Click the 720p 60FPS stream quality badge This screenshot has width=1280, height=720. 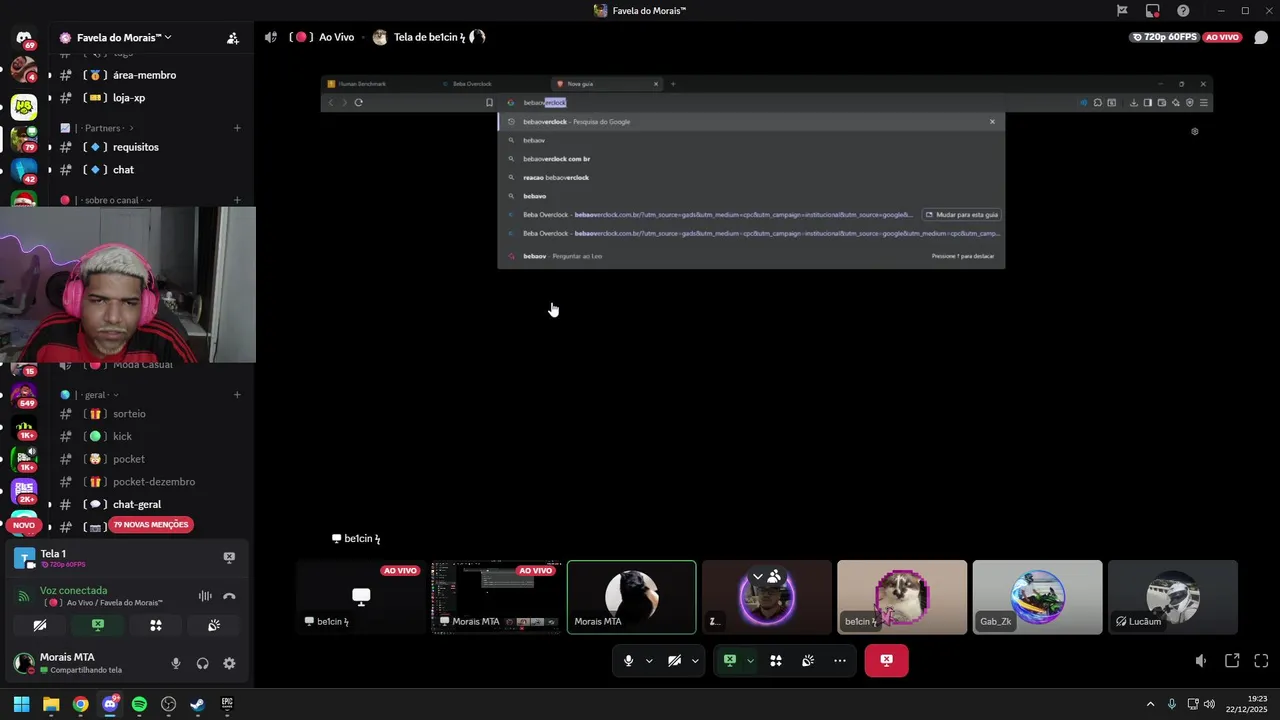(1164, 37)
